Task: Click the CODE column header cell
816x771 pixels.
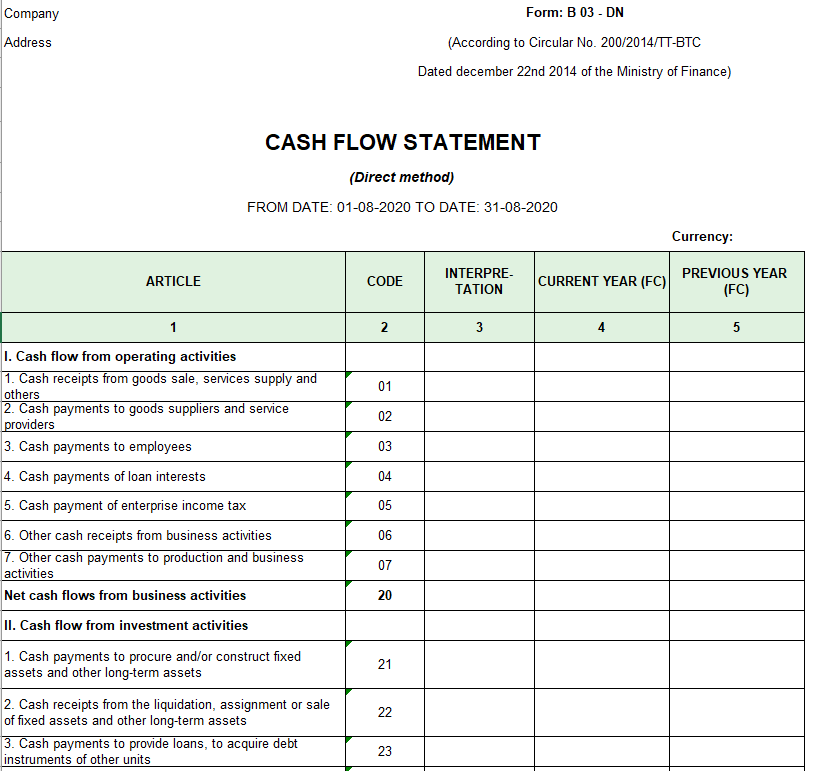Action: pos(385,281)
